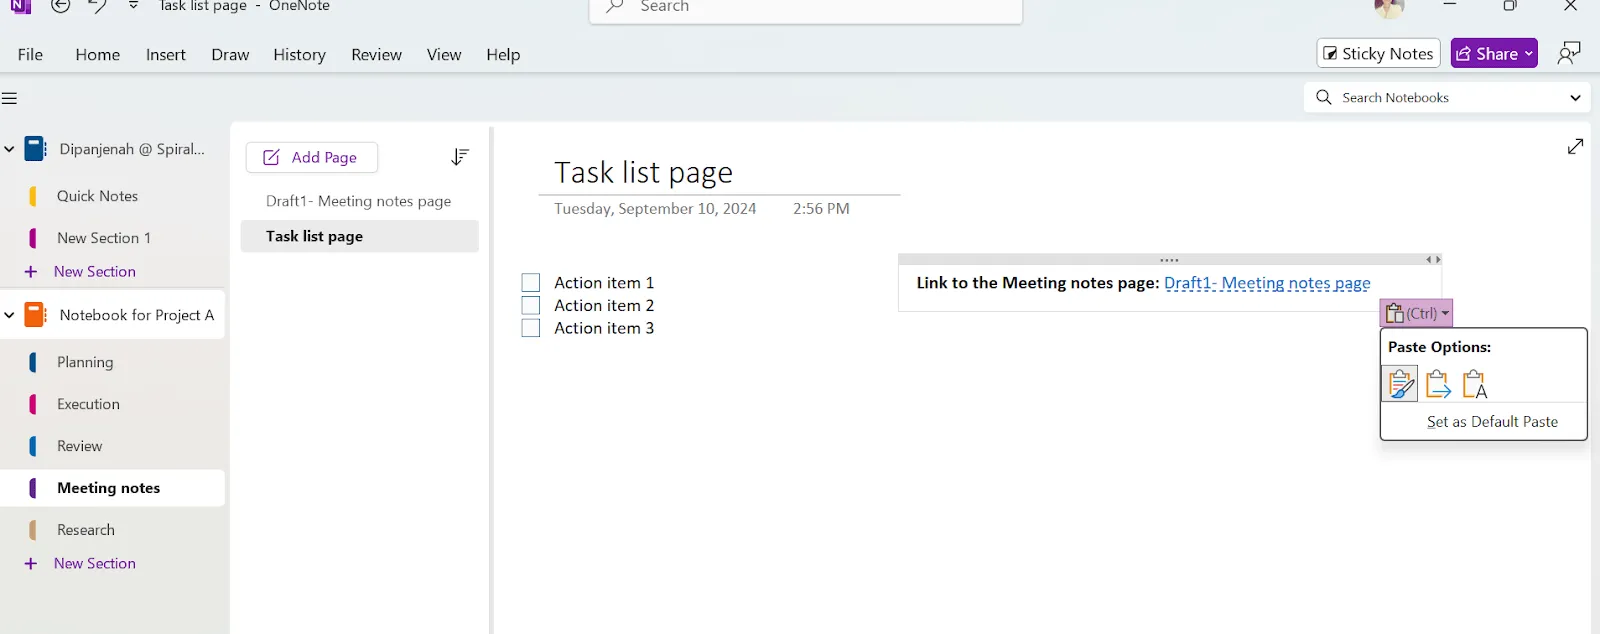
Task: Expand the Search Notebooks scope dropdown
Action: [1575, 98]
